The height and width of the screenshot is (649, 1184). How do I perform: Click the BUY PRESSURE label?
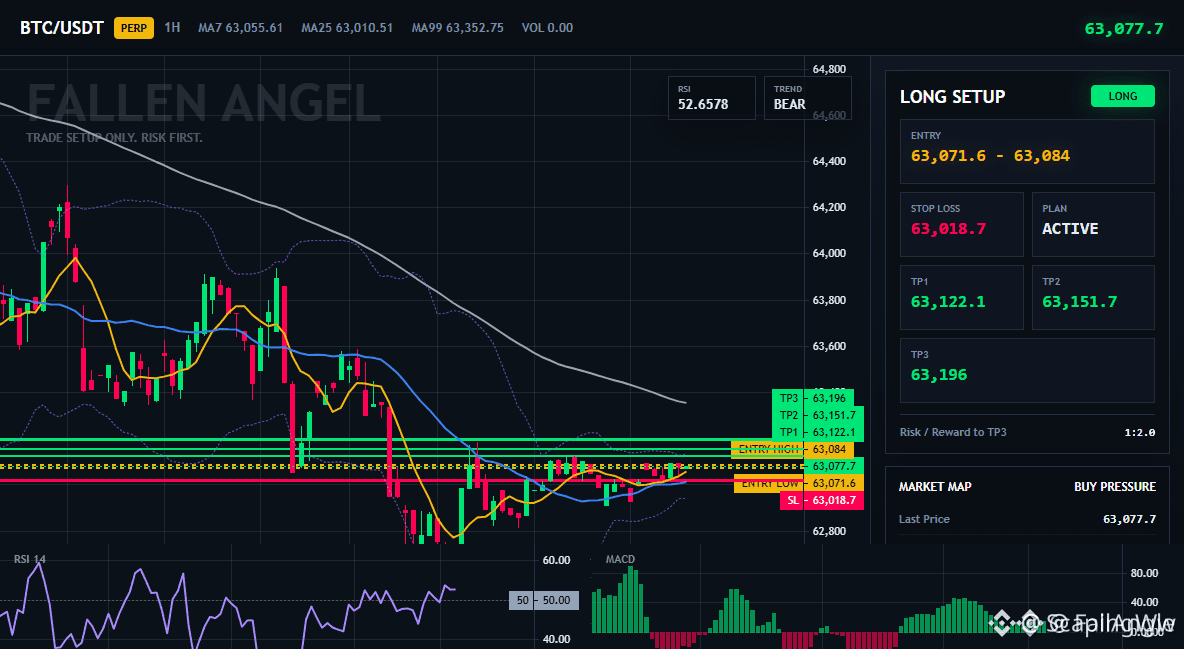[1115, 487]
